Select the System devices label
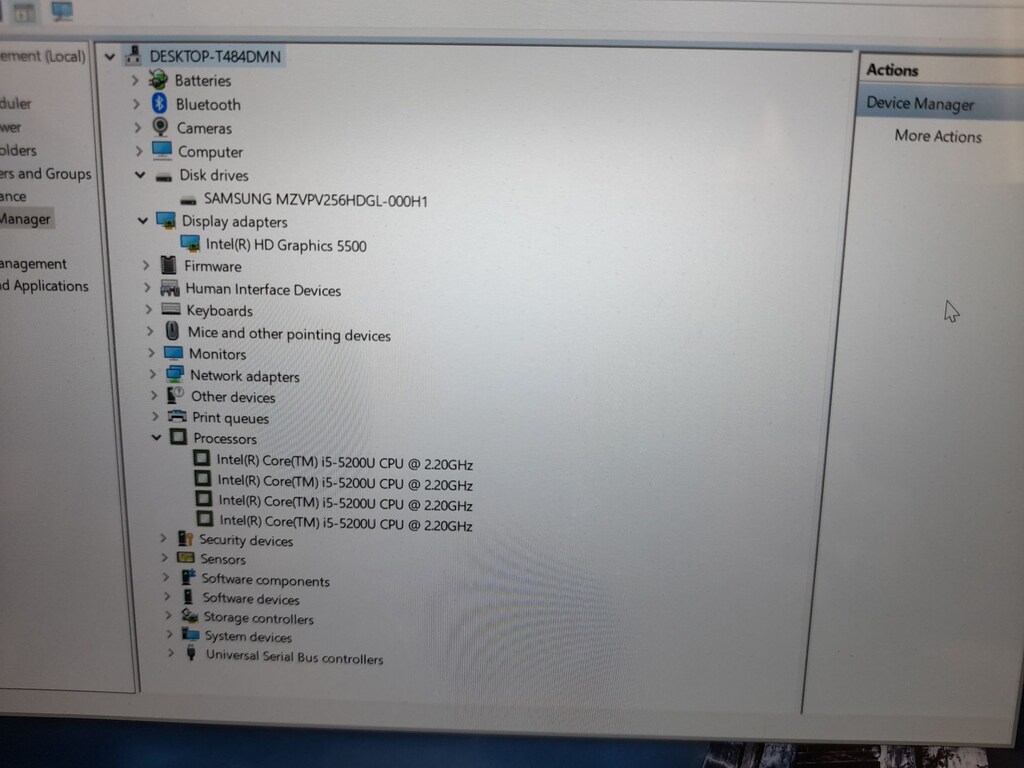The width and height of the screenshot is (1024, 768). [x=248, y=636]
